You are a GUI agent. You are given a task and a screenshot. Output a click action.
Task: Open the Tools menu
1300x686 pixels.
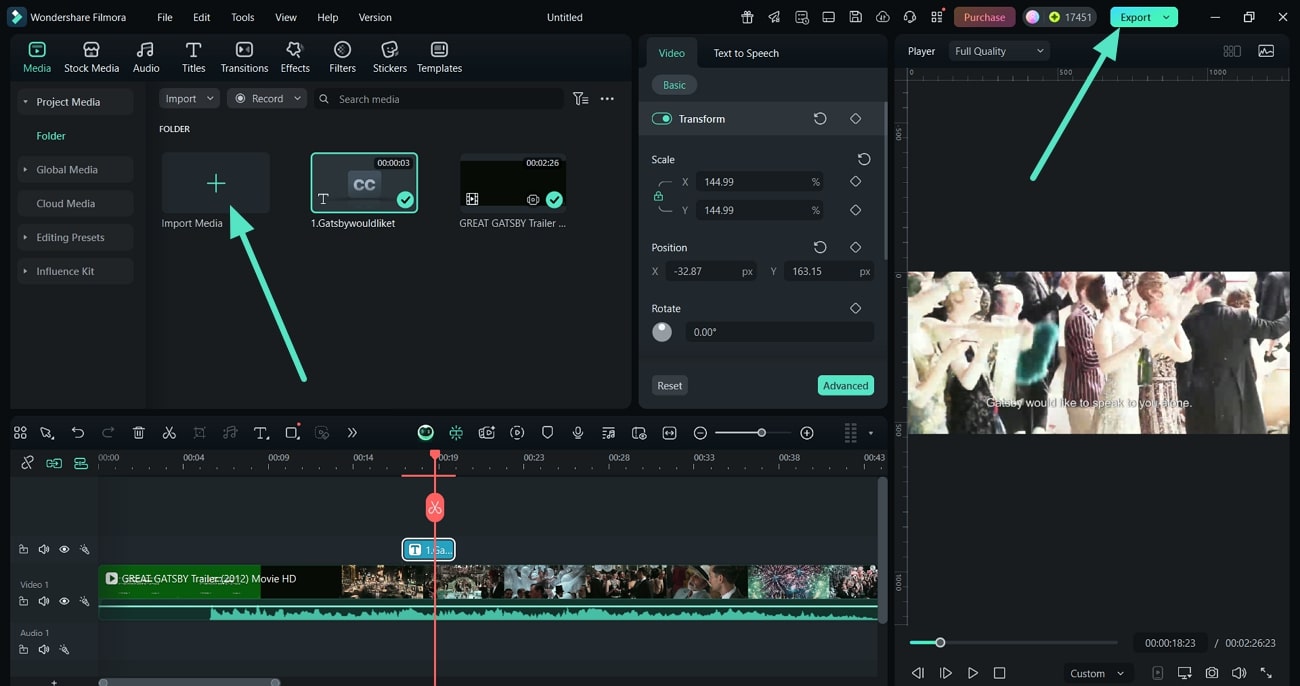pyautogui.click(x=243, y=17)
